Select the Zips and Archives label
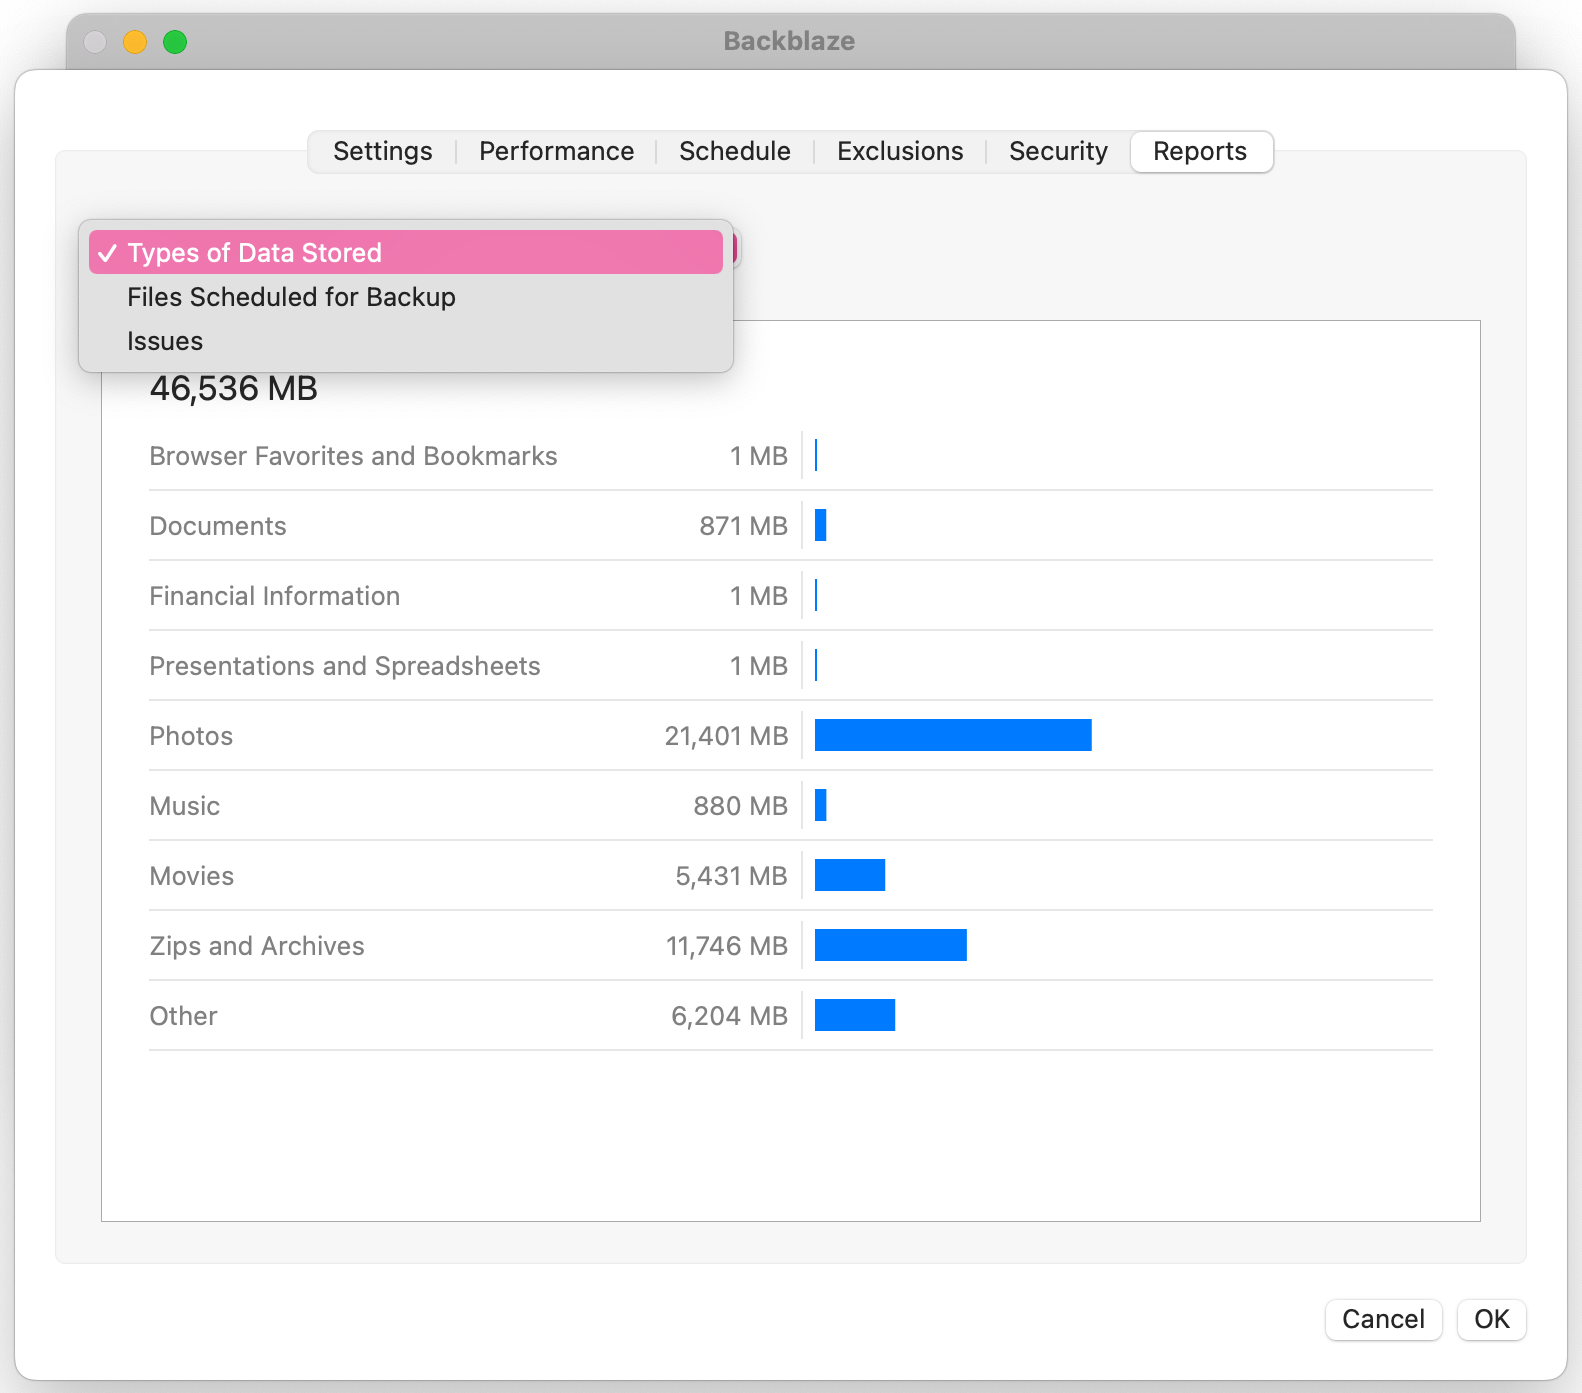This screenshot has height=1393, width=1582. pyautogui.click(x=257, y=946)
